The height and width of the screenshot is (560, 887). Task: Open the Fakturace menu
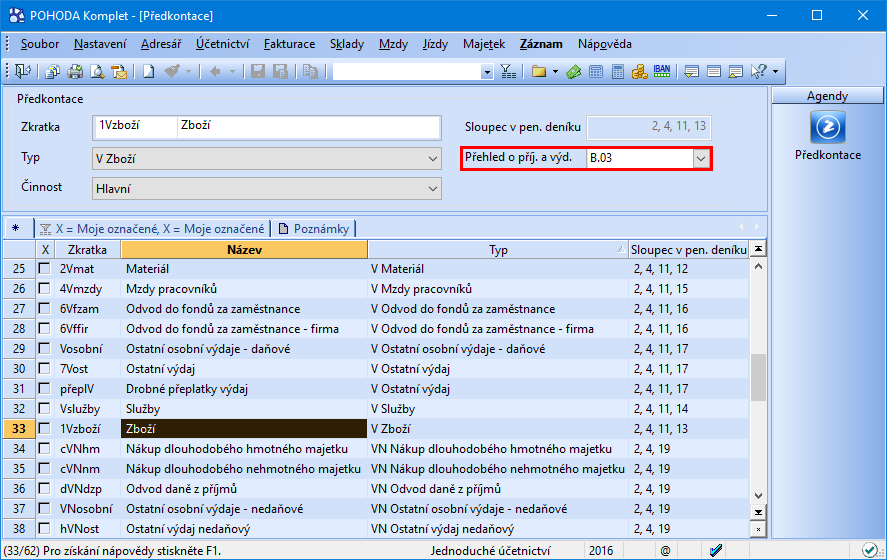coord(289,44)
